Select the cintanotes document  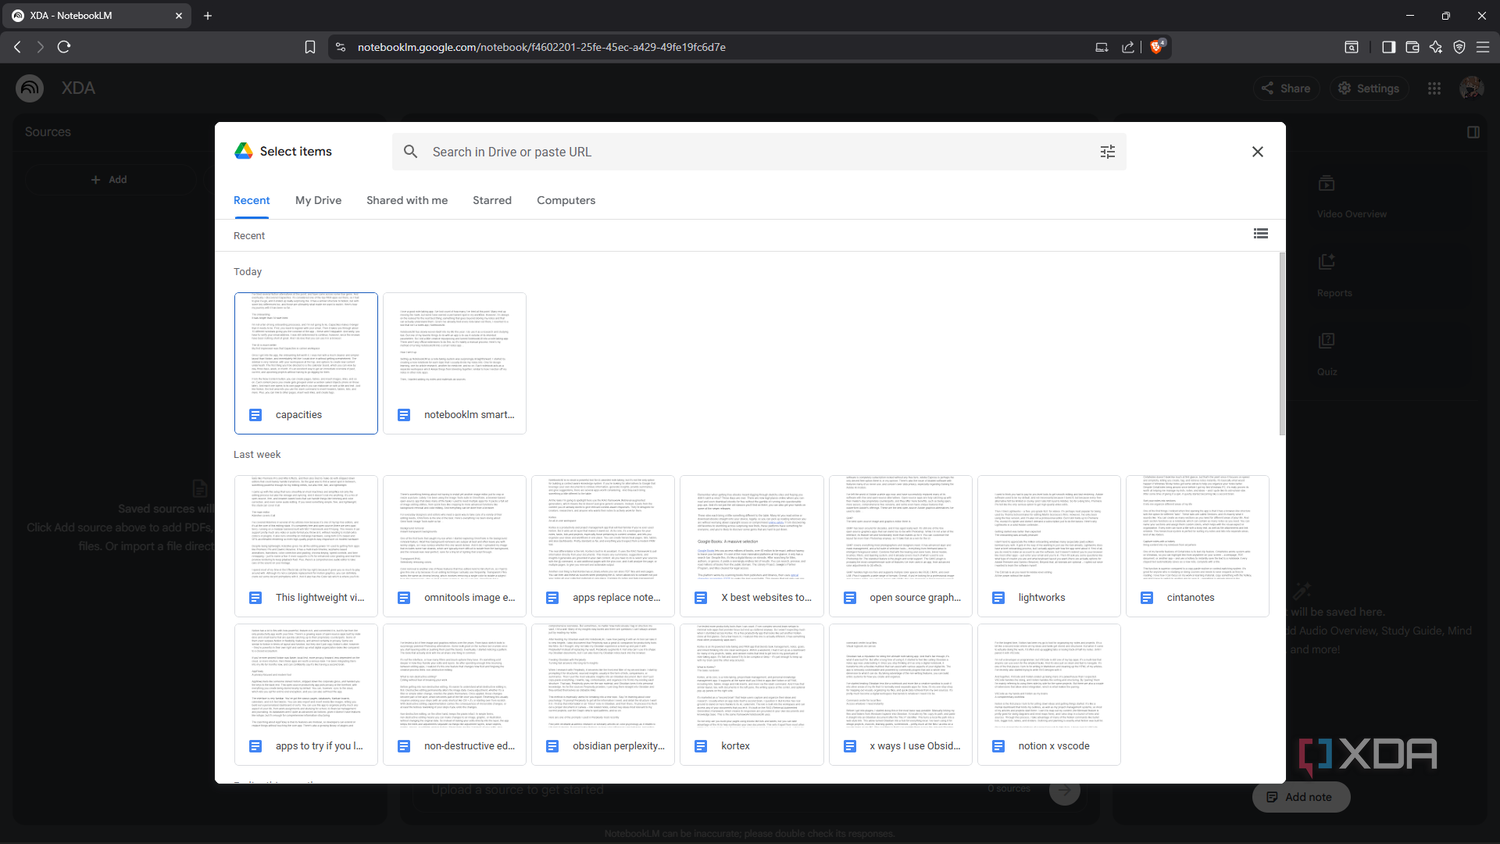coord(1198,546)
